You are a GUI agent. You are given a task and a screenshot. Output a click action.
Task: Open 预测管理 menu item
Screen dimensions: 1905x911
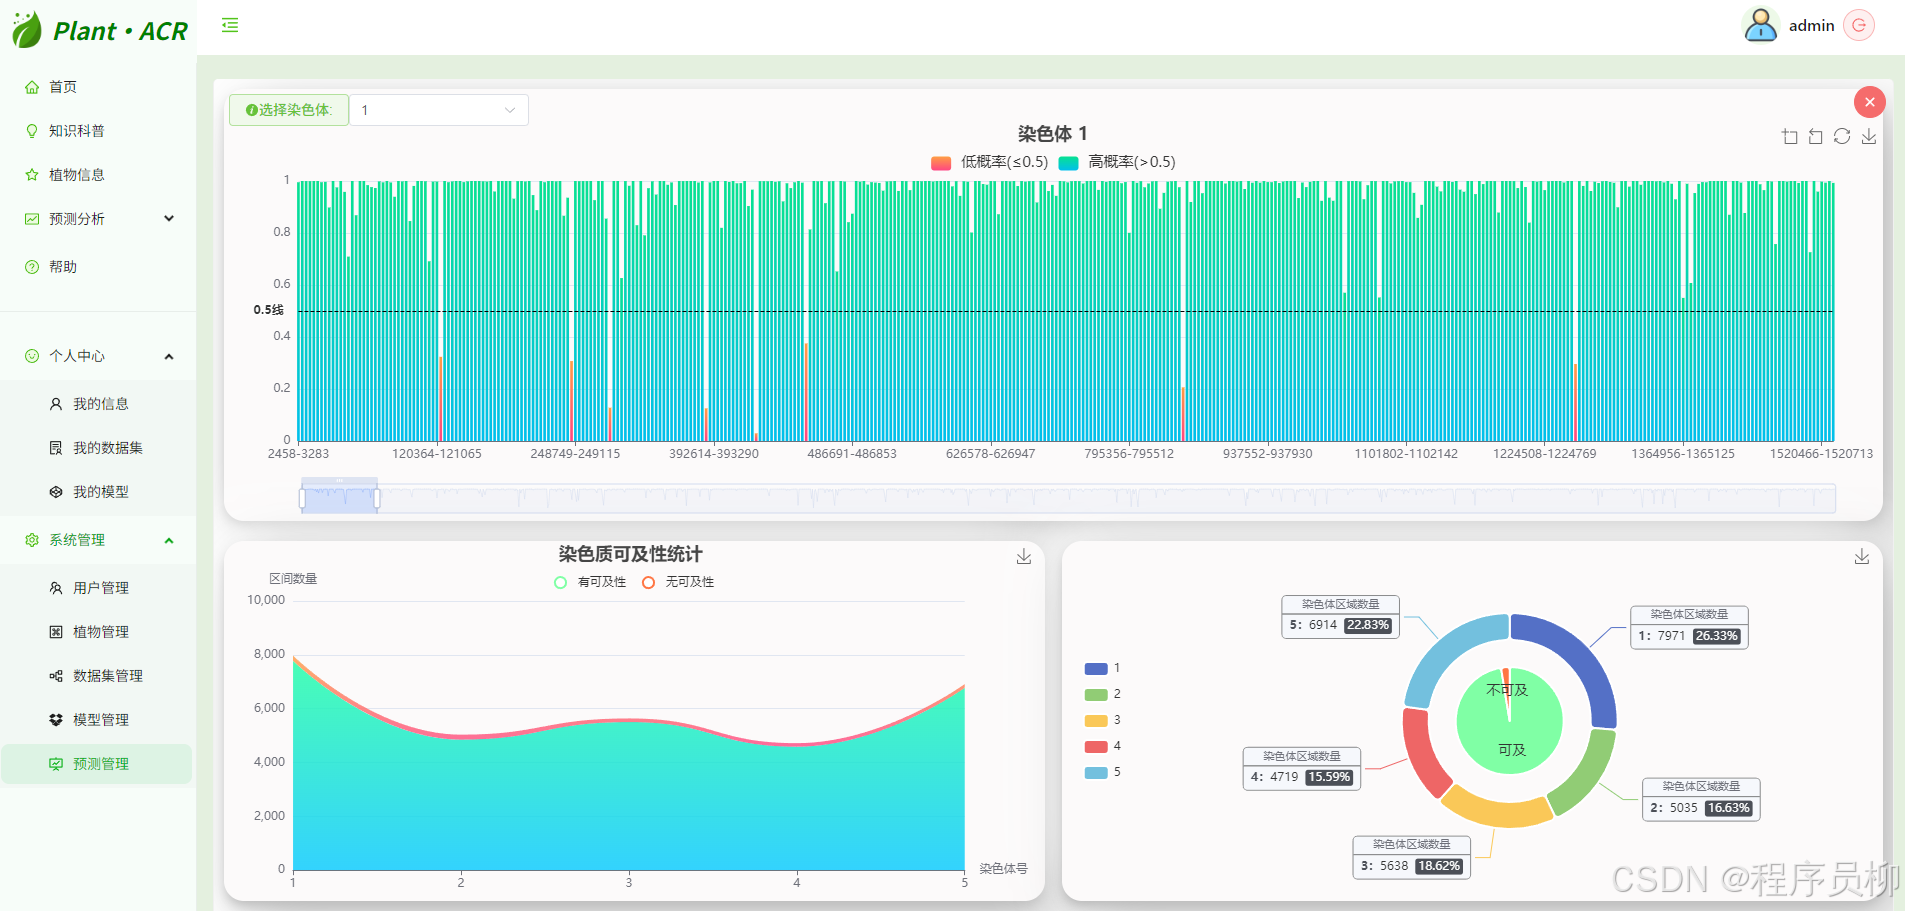point(98,764)
